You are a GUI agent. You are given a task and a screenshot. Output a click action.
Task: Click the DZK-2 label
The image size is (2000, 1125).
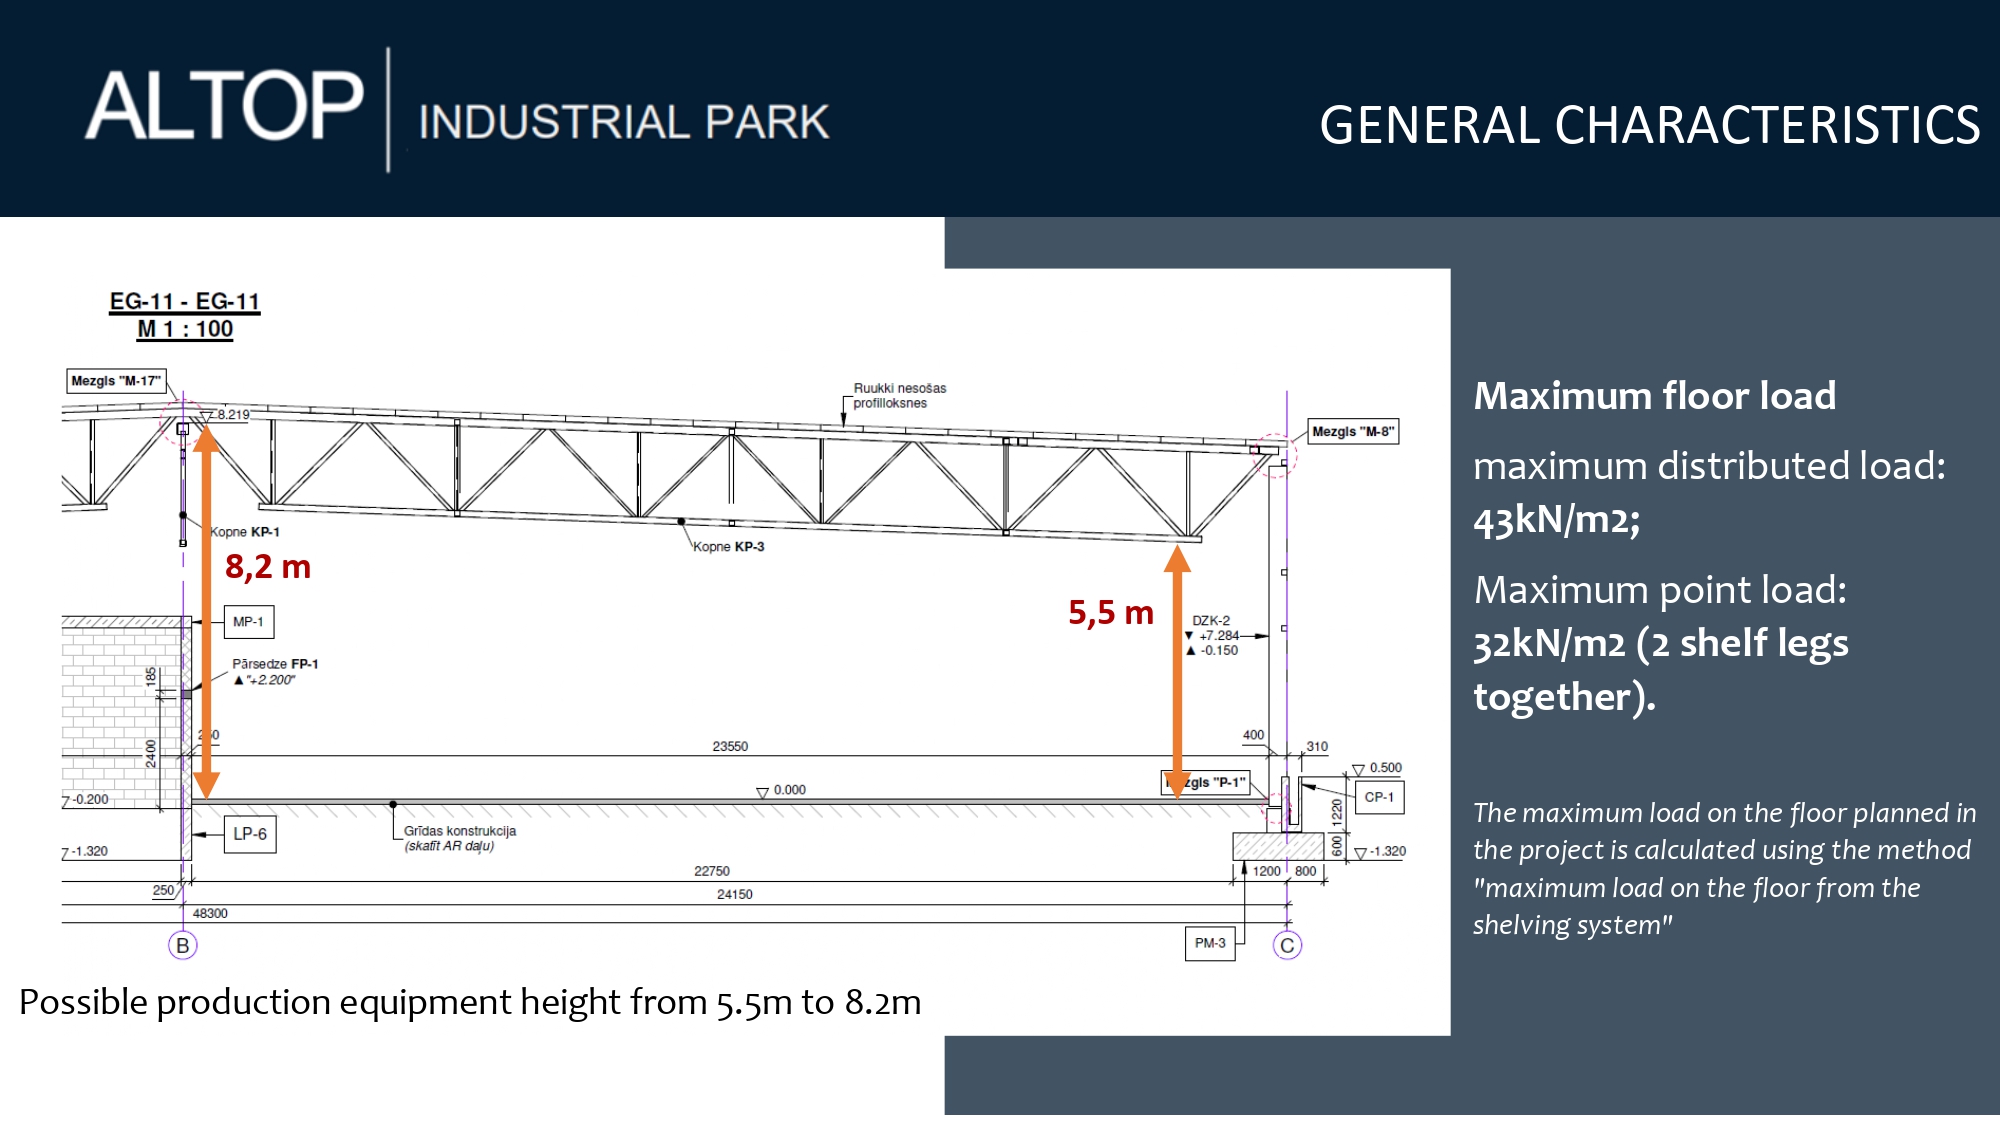tap(1211, 621)
